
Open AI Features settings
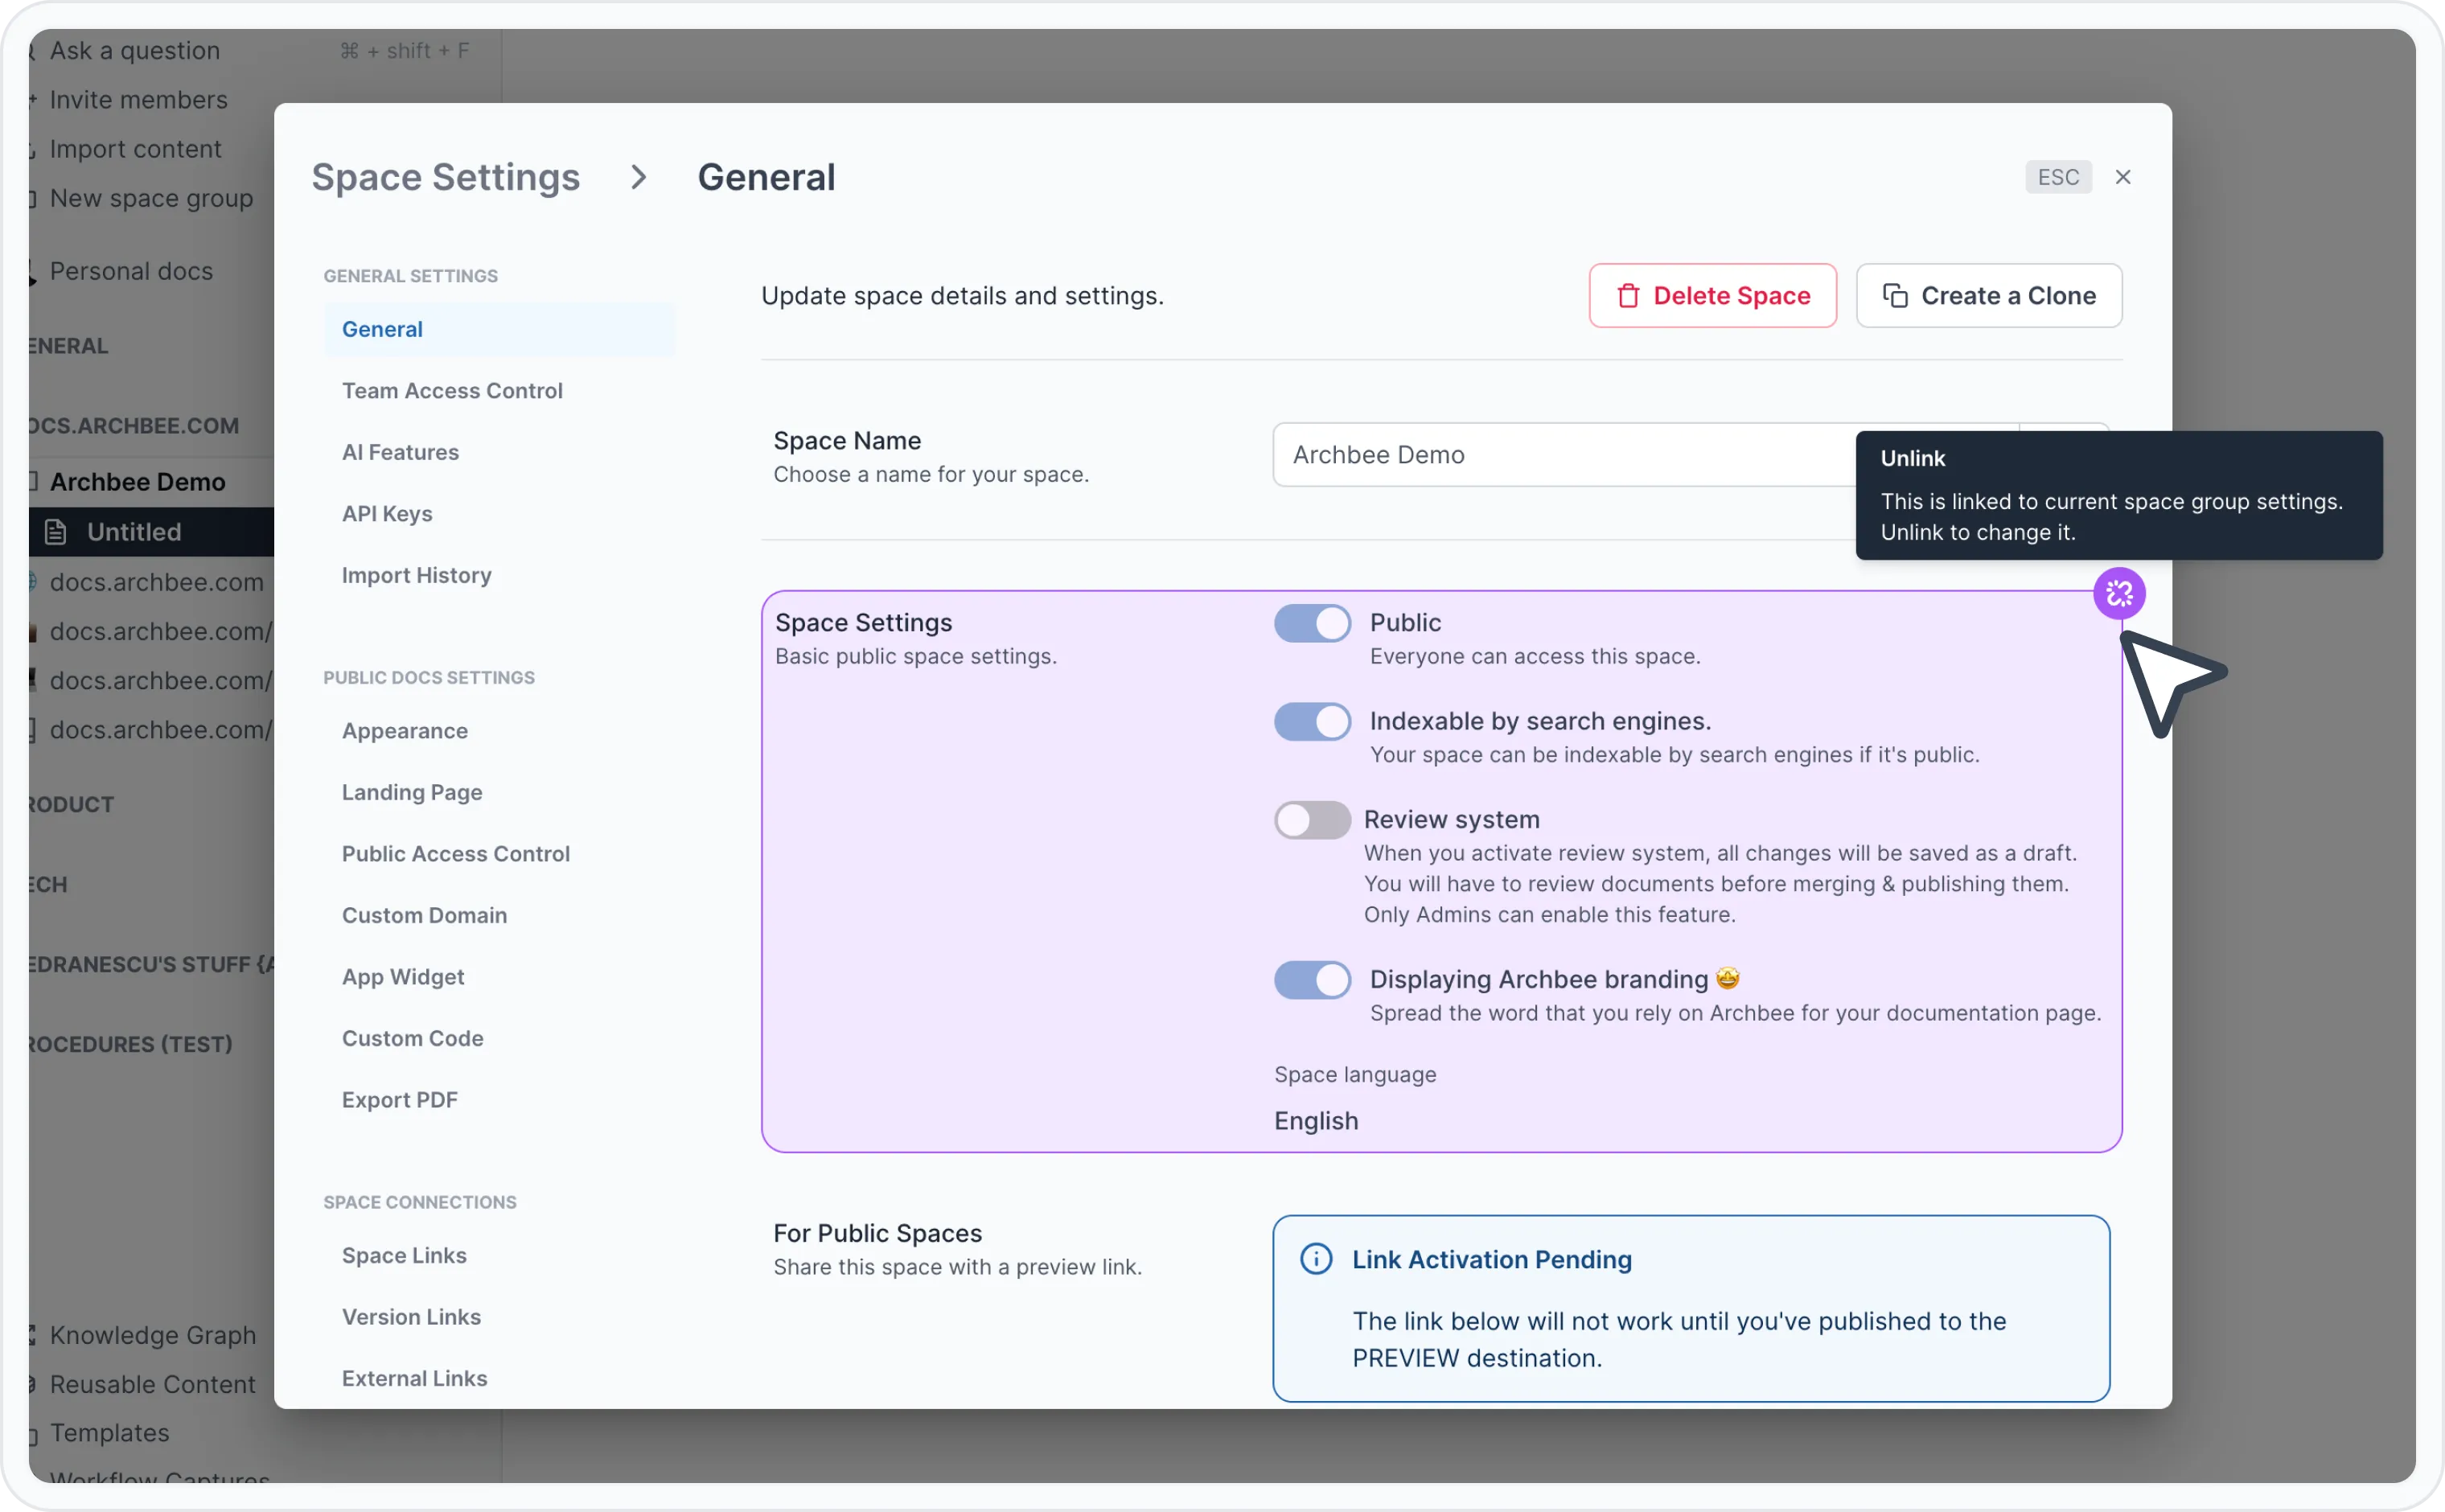400,452
